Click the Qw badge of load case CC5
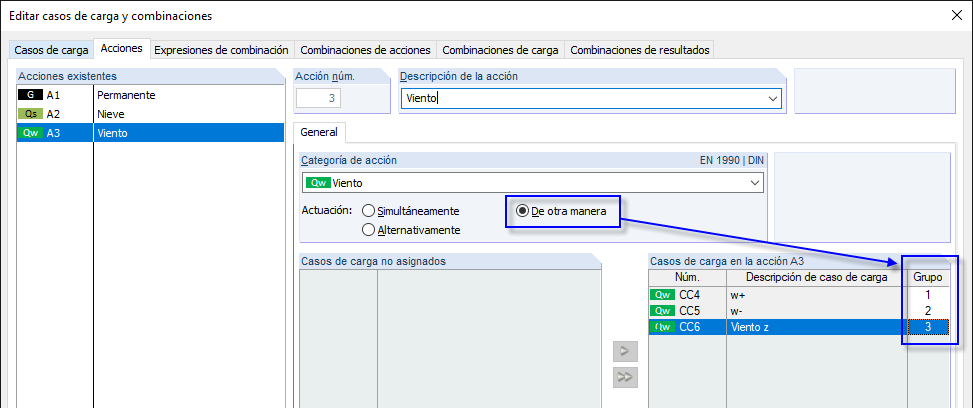Screen dimensions: 973x408 click(661, 311)
